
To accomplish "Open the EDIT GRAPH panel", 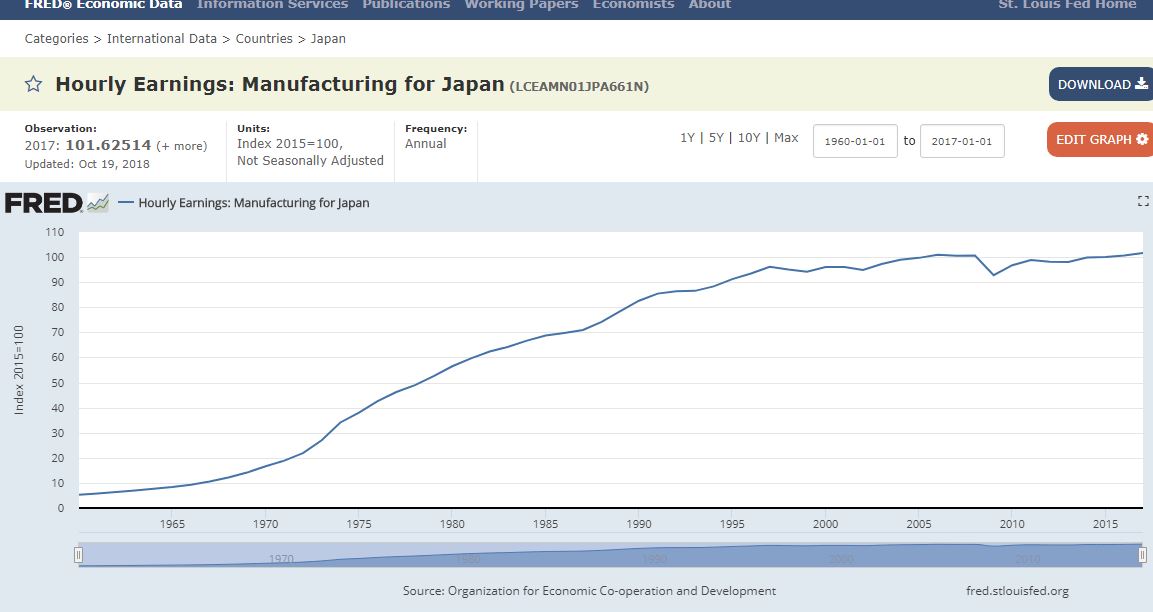I will pos(1101,140).
